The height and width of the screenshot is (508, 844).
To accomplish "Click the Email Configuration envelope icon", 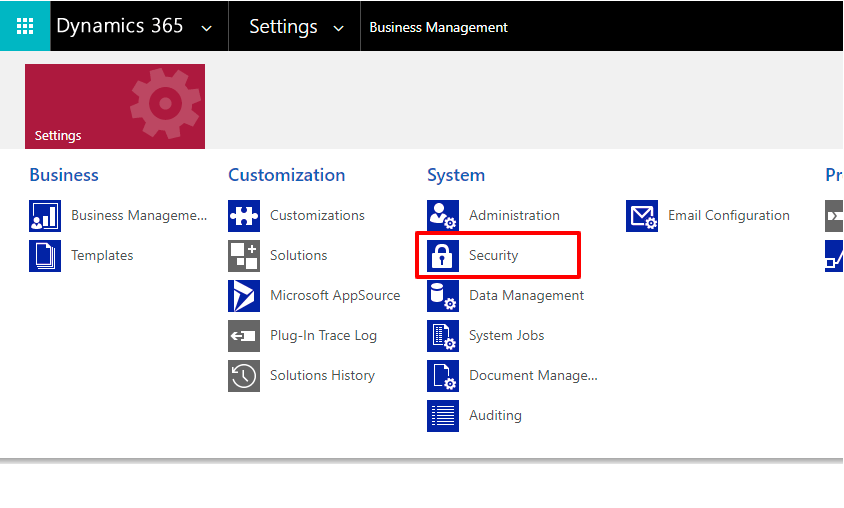I will pos(642,216).
